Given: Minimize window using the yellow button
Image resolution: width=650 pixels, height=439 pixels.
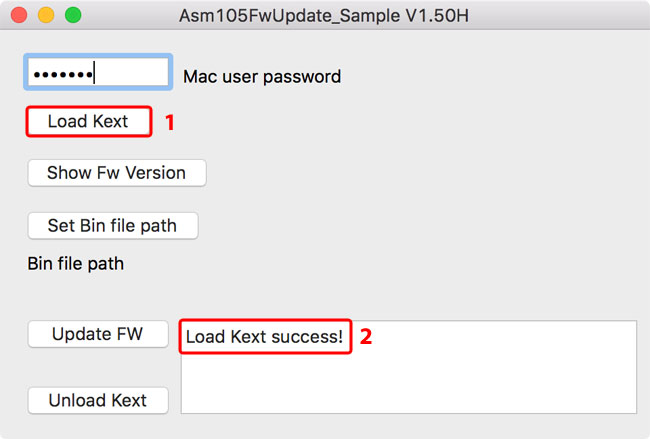Looking at the screenshot, I should coord(46,16).
